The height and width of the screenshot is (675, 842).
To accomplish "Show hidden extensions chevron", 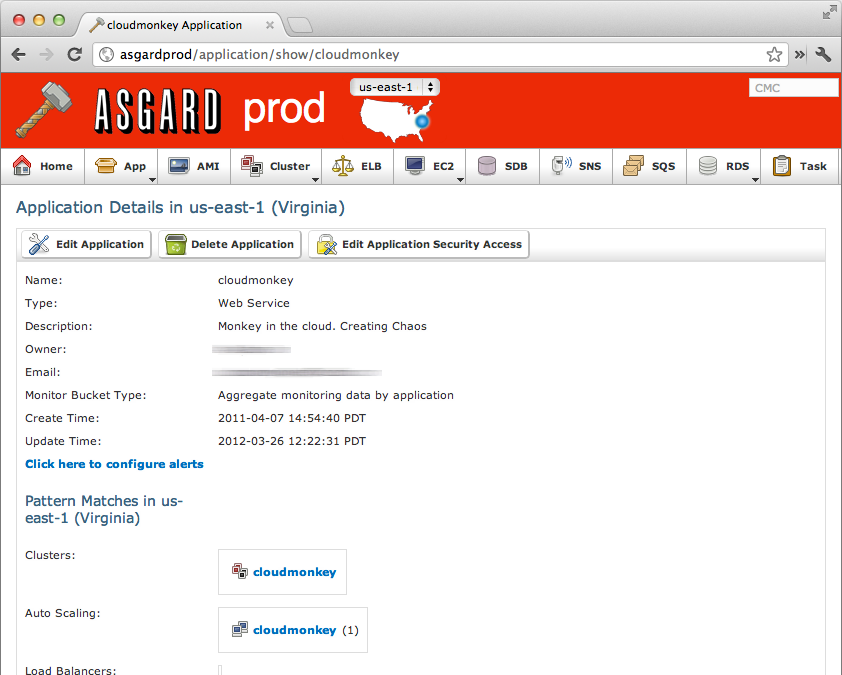I will pos(800,54).
